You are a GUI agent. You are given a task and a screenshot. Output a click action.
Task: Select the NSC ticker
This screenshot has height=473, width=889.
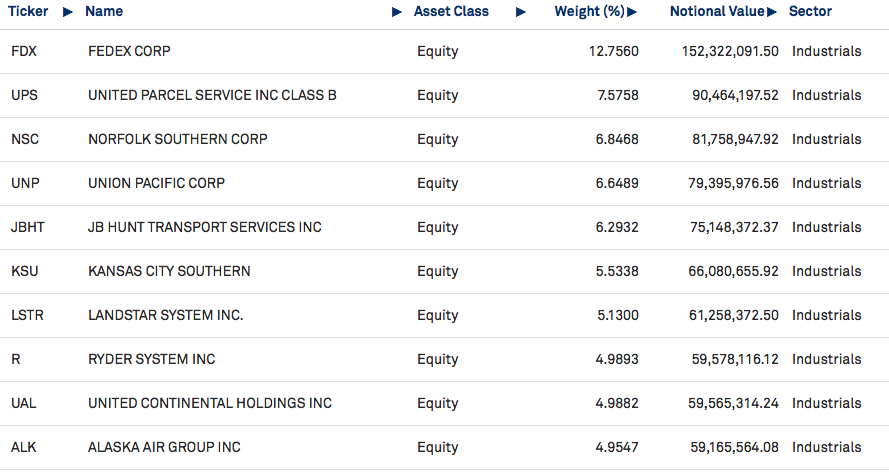coord(25,140)
